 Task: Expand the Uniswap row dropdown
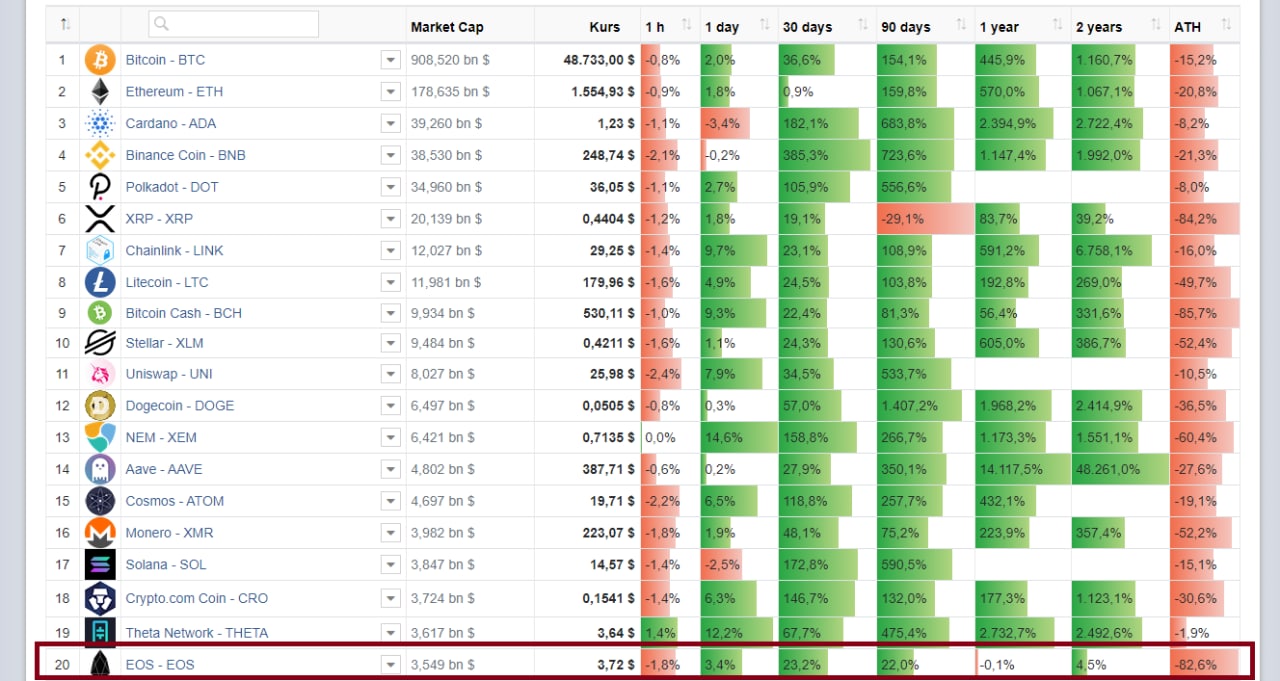390,375
